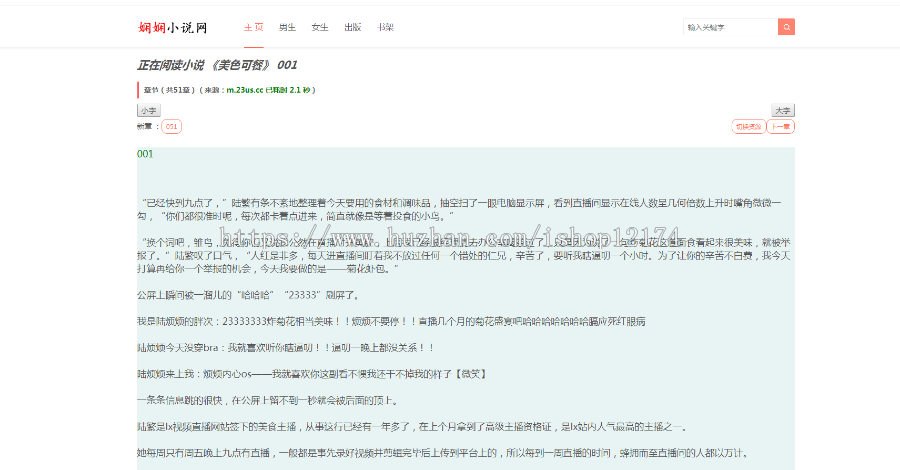Screen dimensions: 900x470
Task: Click the line starting 一条条信息
Action: (268, 401)
